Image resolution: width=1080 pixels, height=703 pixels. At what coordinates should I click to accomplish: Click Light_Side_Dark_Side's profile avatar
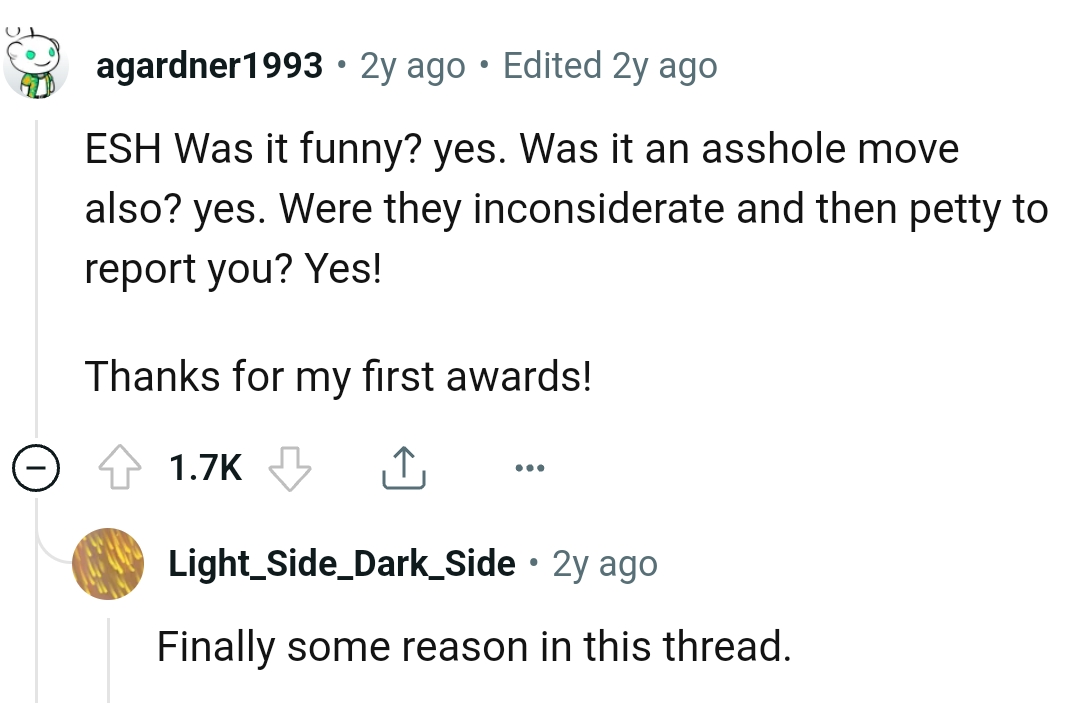pos(108,563)
